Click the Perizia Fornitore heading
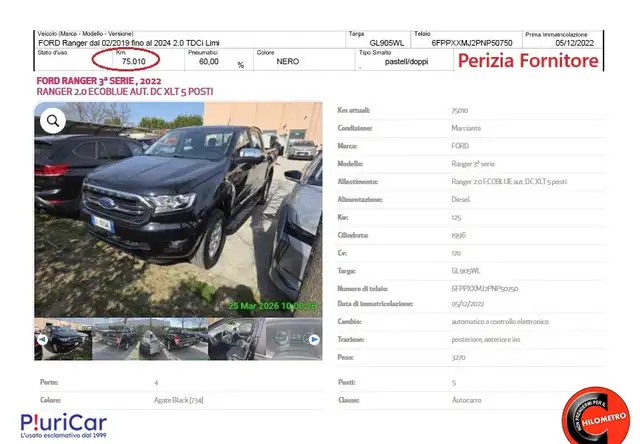 point(528,60)
